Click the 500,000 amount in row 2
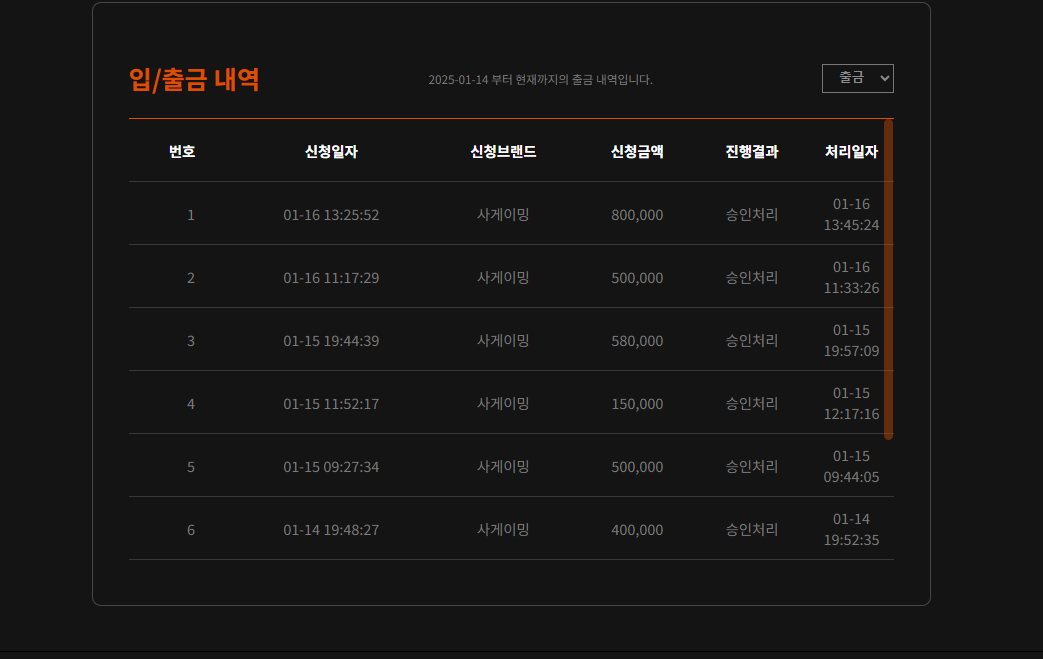This screenshot has width=1043, height=659. (x=637, y=278)
